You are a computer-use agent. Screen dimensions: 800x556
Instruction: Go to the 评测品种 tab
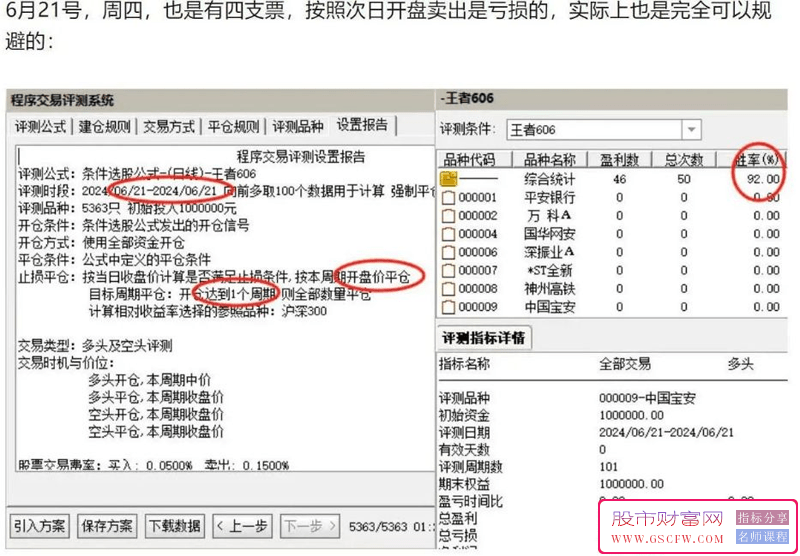coord(298,127)
